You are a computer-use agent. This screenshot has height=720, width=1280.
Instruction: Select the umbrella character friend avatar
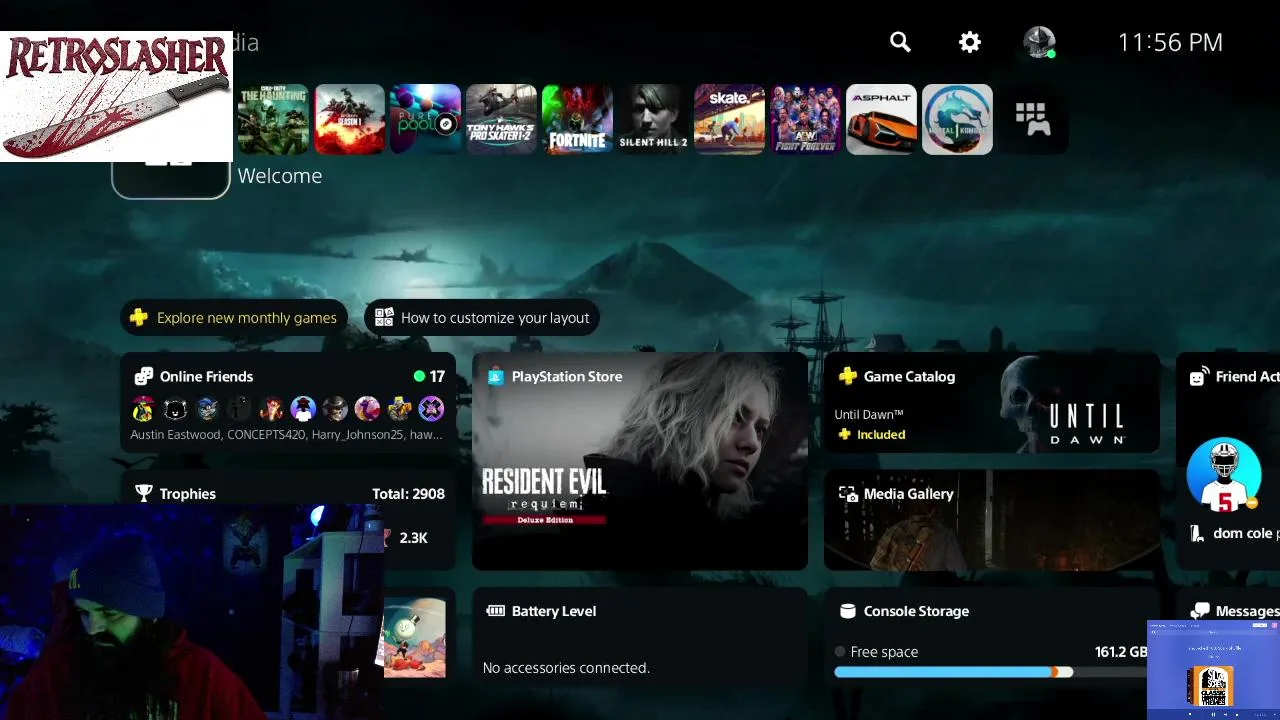143,408
